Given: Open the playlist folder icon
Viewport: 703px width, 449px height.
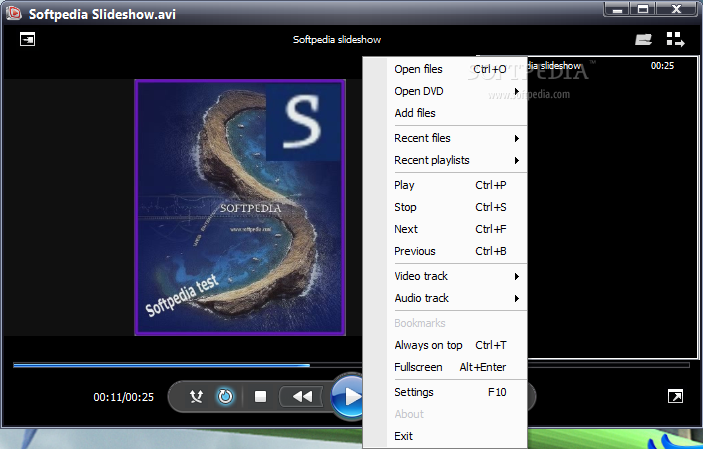Looking at the screenshot, I should 643,39.
